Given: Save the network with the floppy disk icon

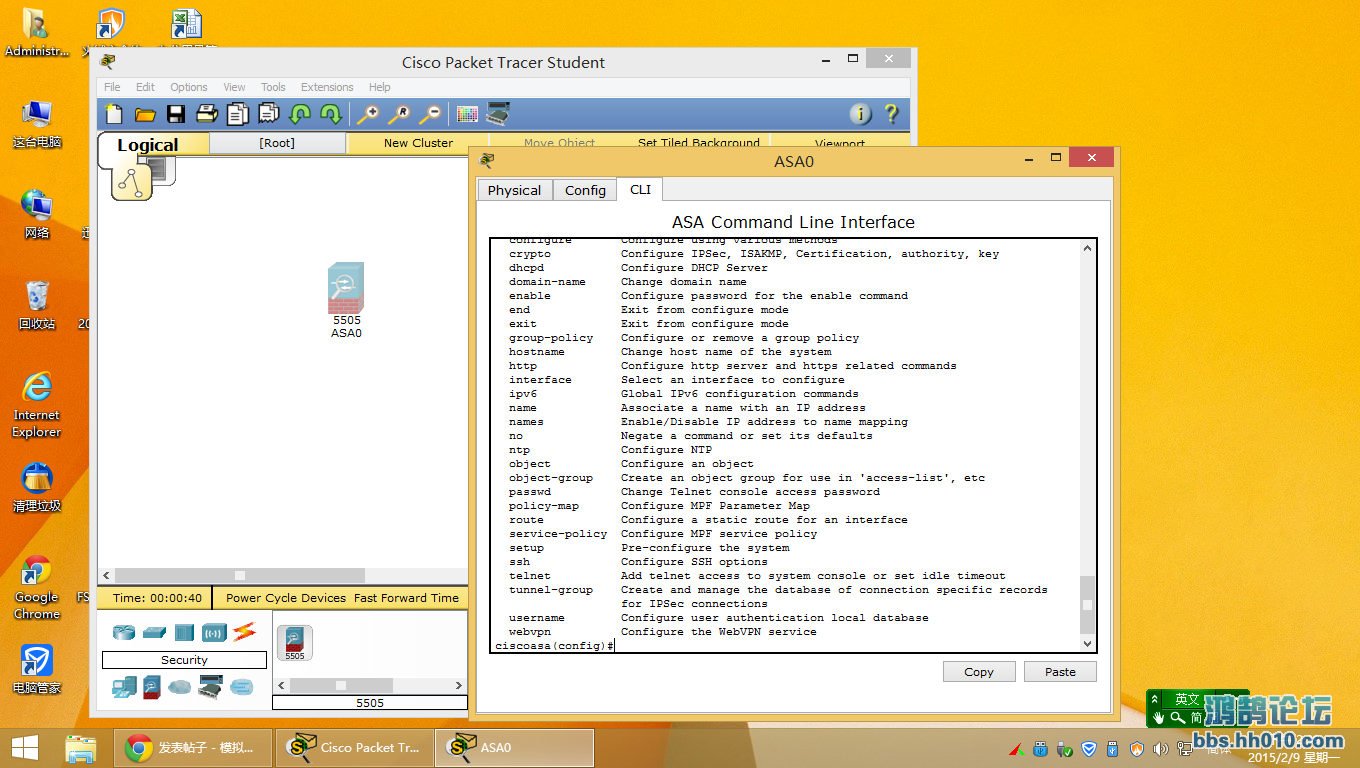Looking at the screenshot, I should click(176, 114).
